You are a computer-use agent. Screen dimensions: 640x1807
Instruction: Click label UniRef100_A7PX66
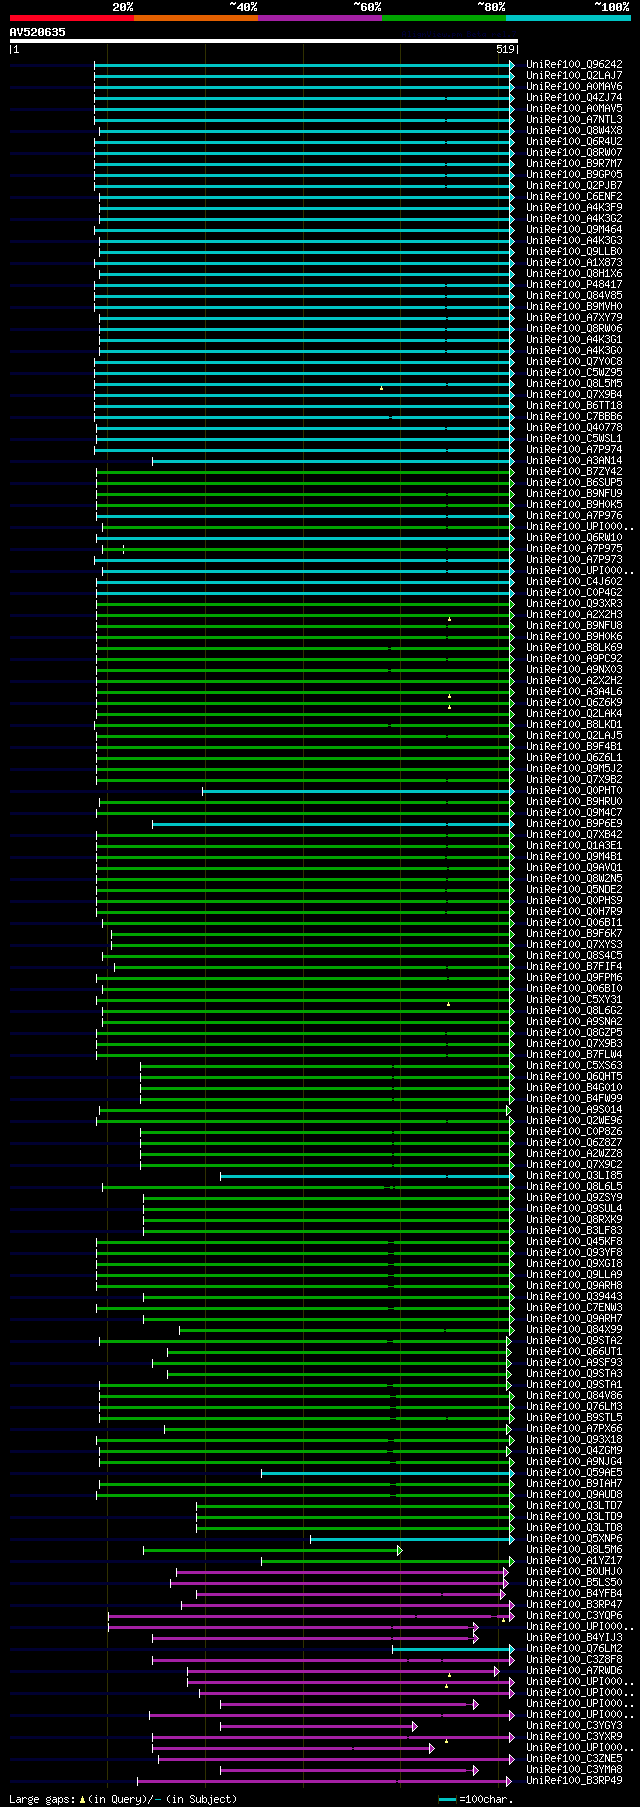click(x=574, y=1429)
